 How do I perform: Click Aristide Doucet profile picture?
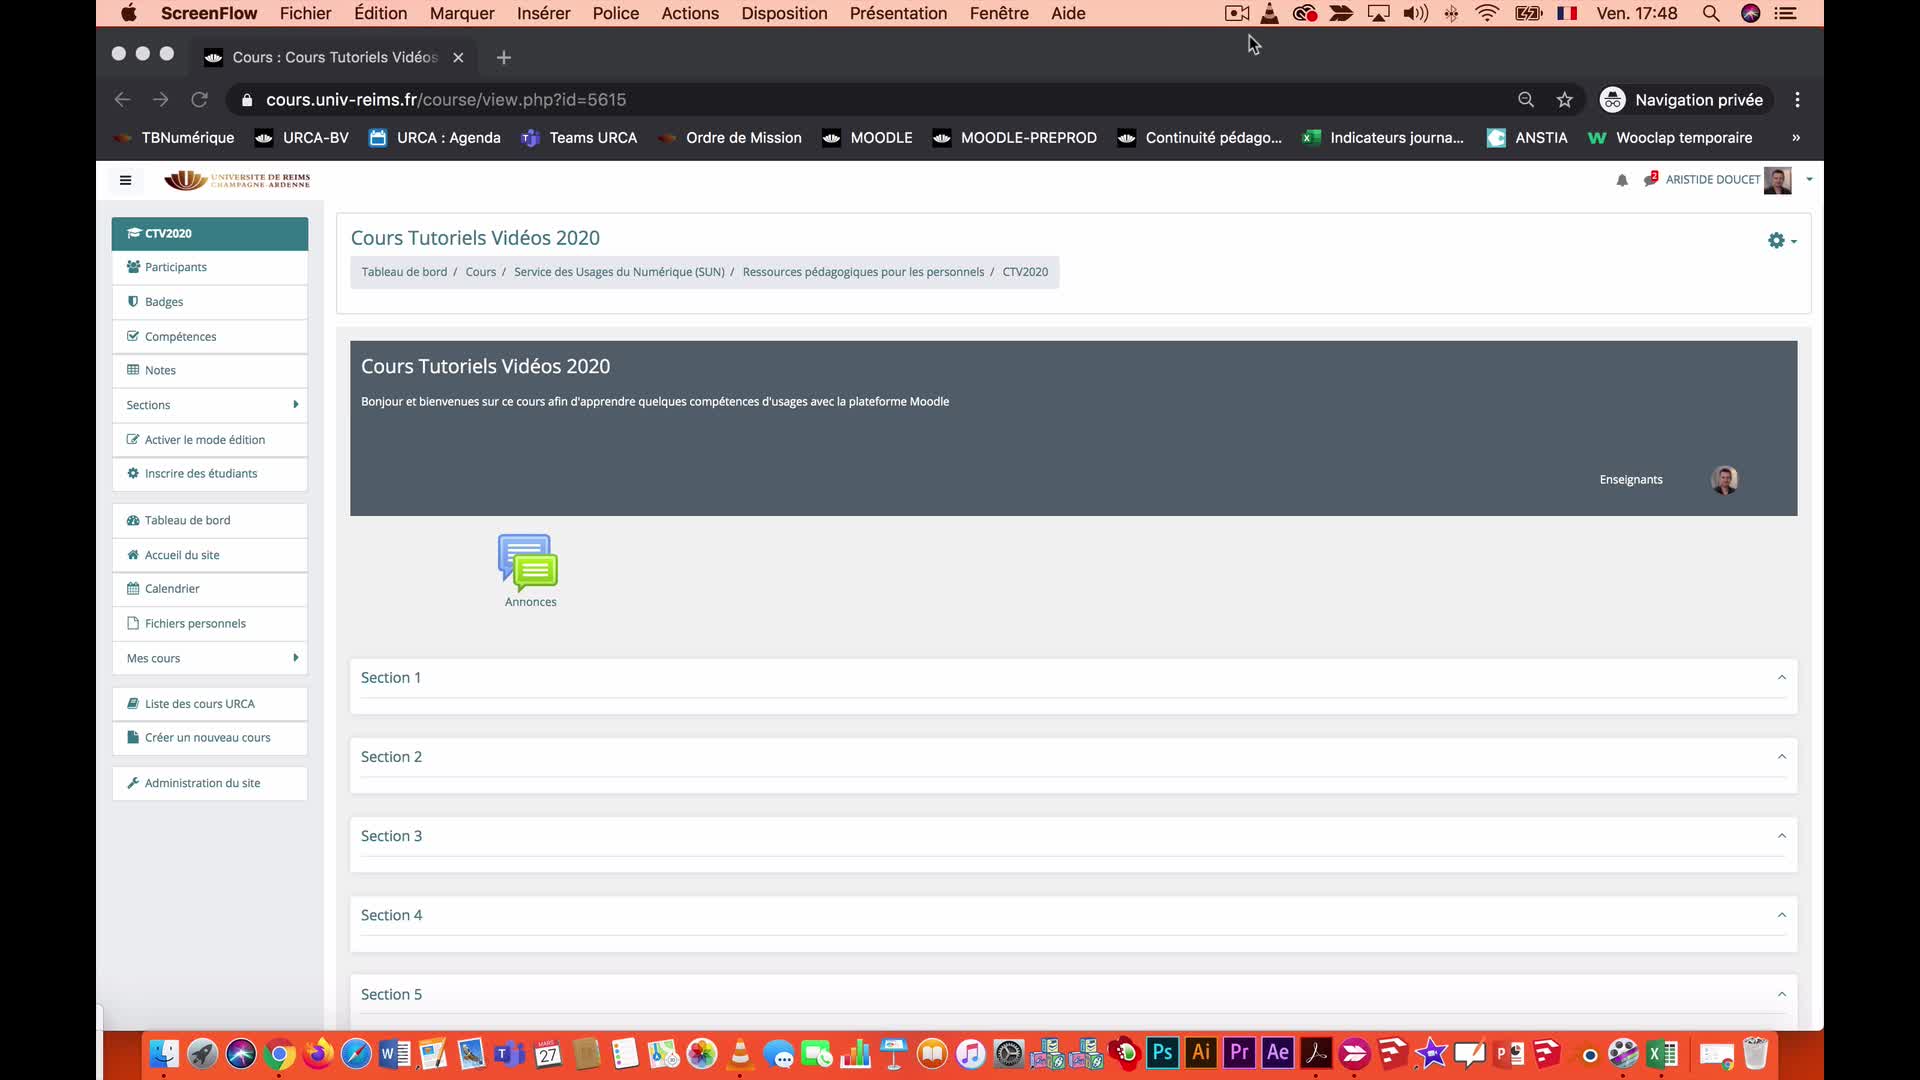1778,180
